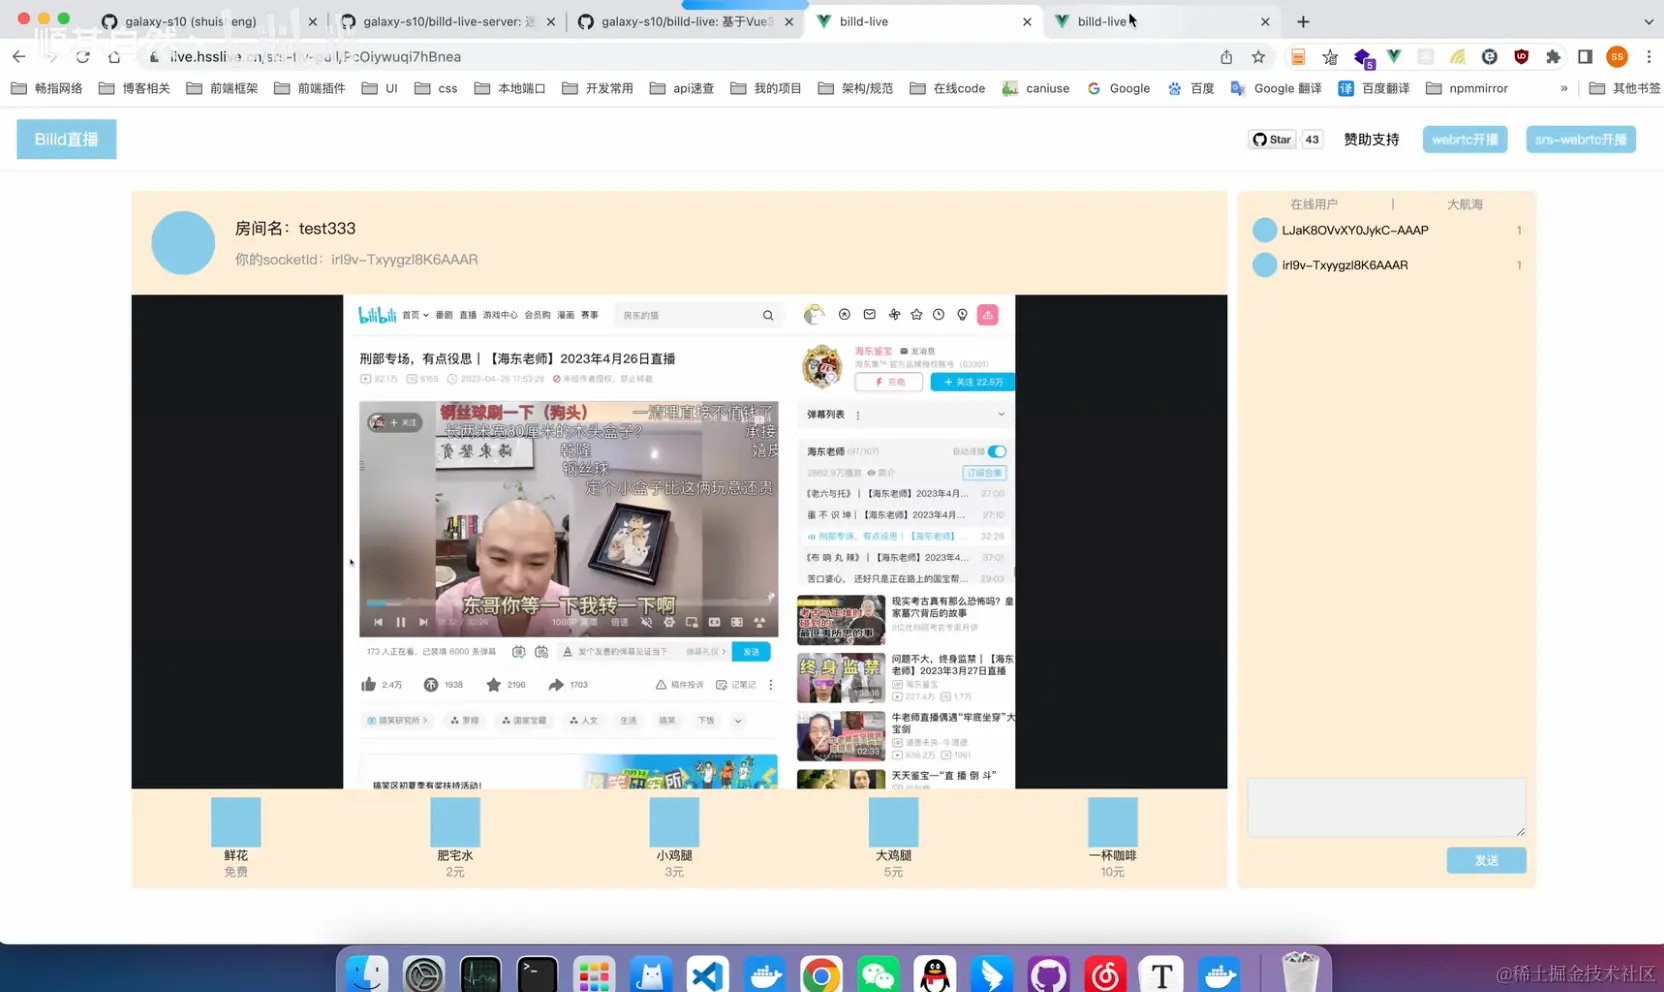This screenshot has width=1664, height=992.
Task: Switch to the rightmost billd-live tab
Action: coord(1162,21)
